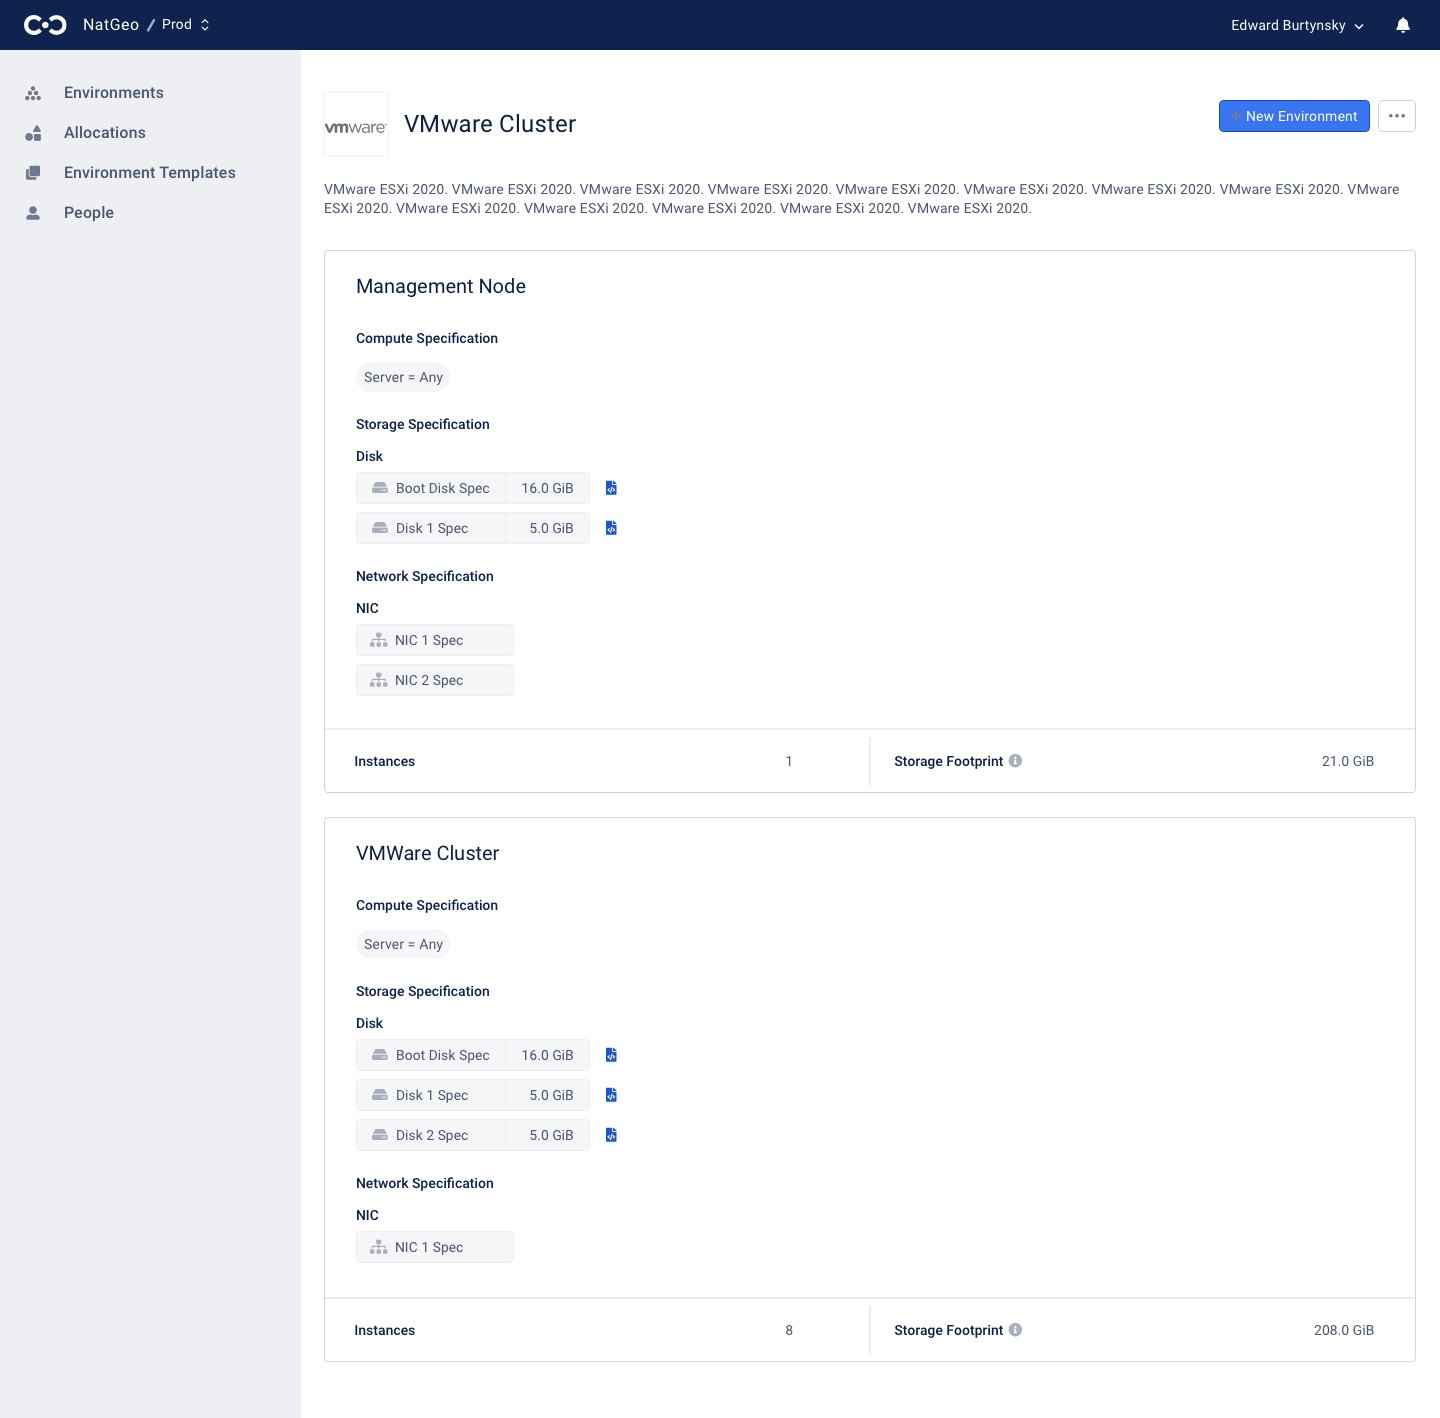Open Allocations from the sidebar
Image resolution: width=1440 pixels, height=1418 pixels.
tap(104, 133)
